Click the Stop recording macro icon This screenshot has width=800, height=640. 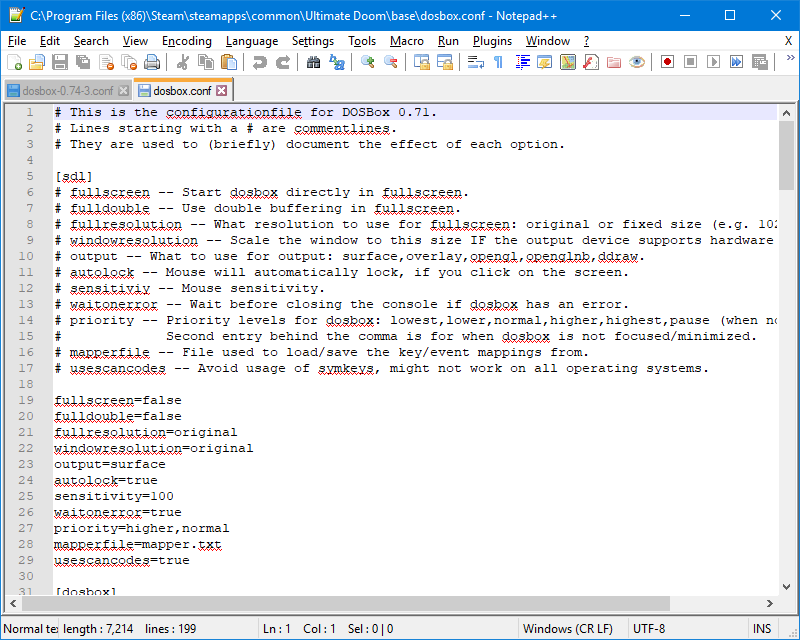click(690, 62)
